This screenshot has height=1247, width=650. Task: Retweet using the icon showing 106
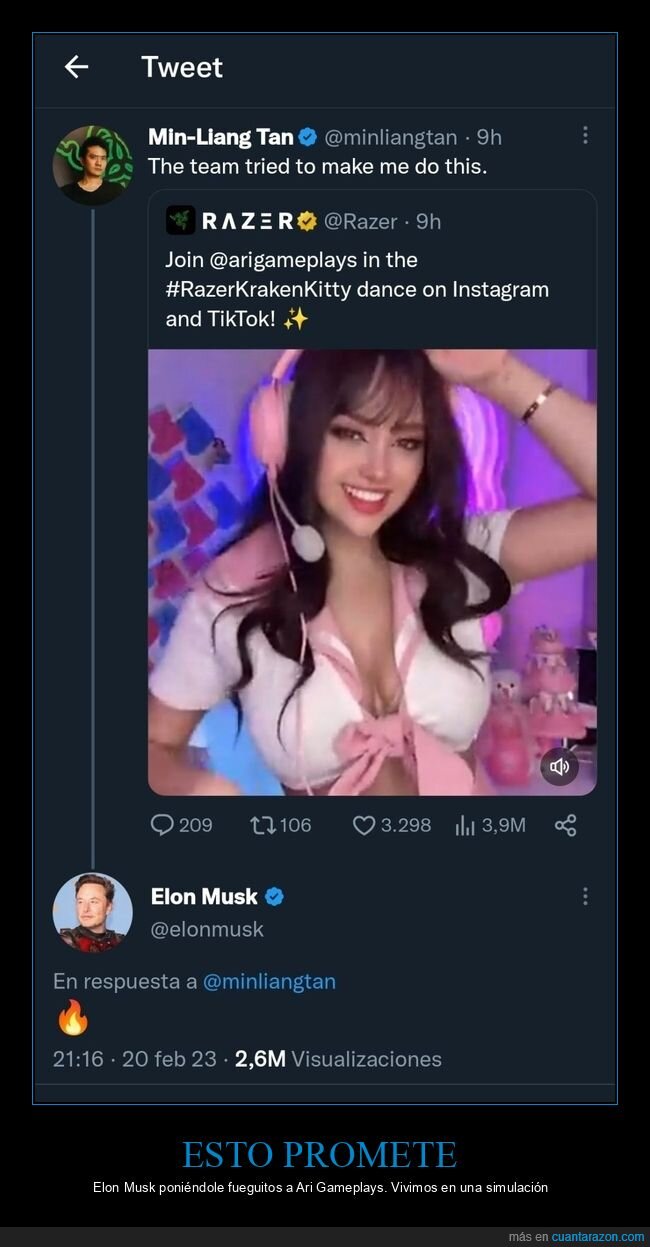point(263,825)
